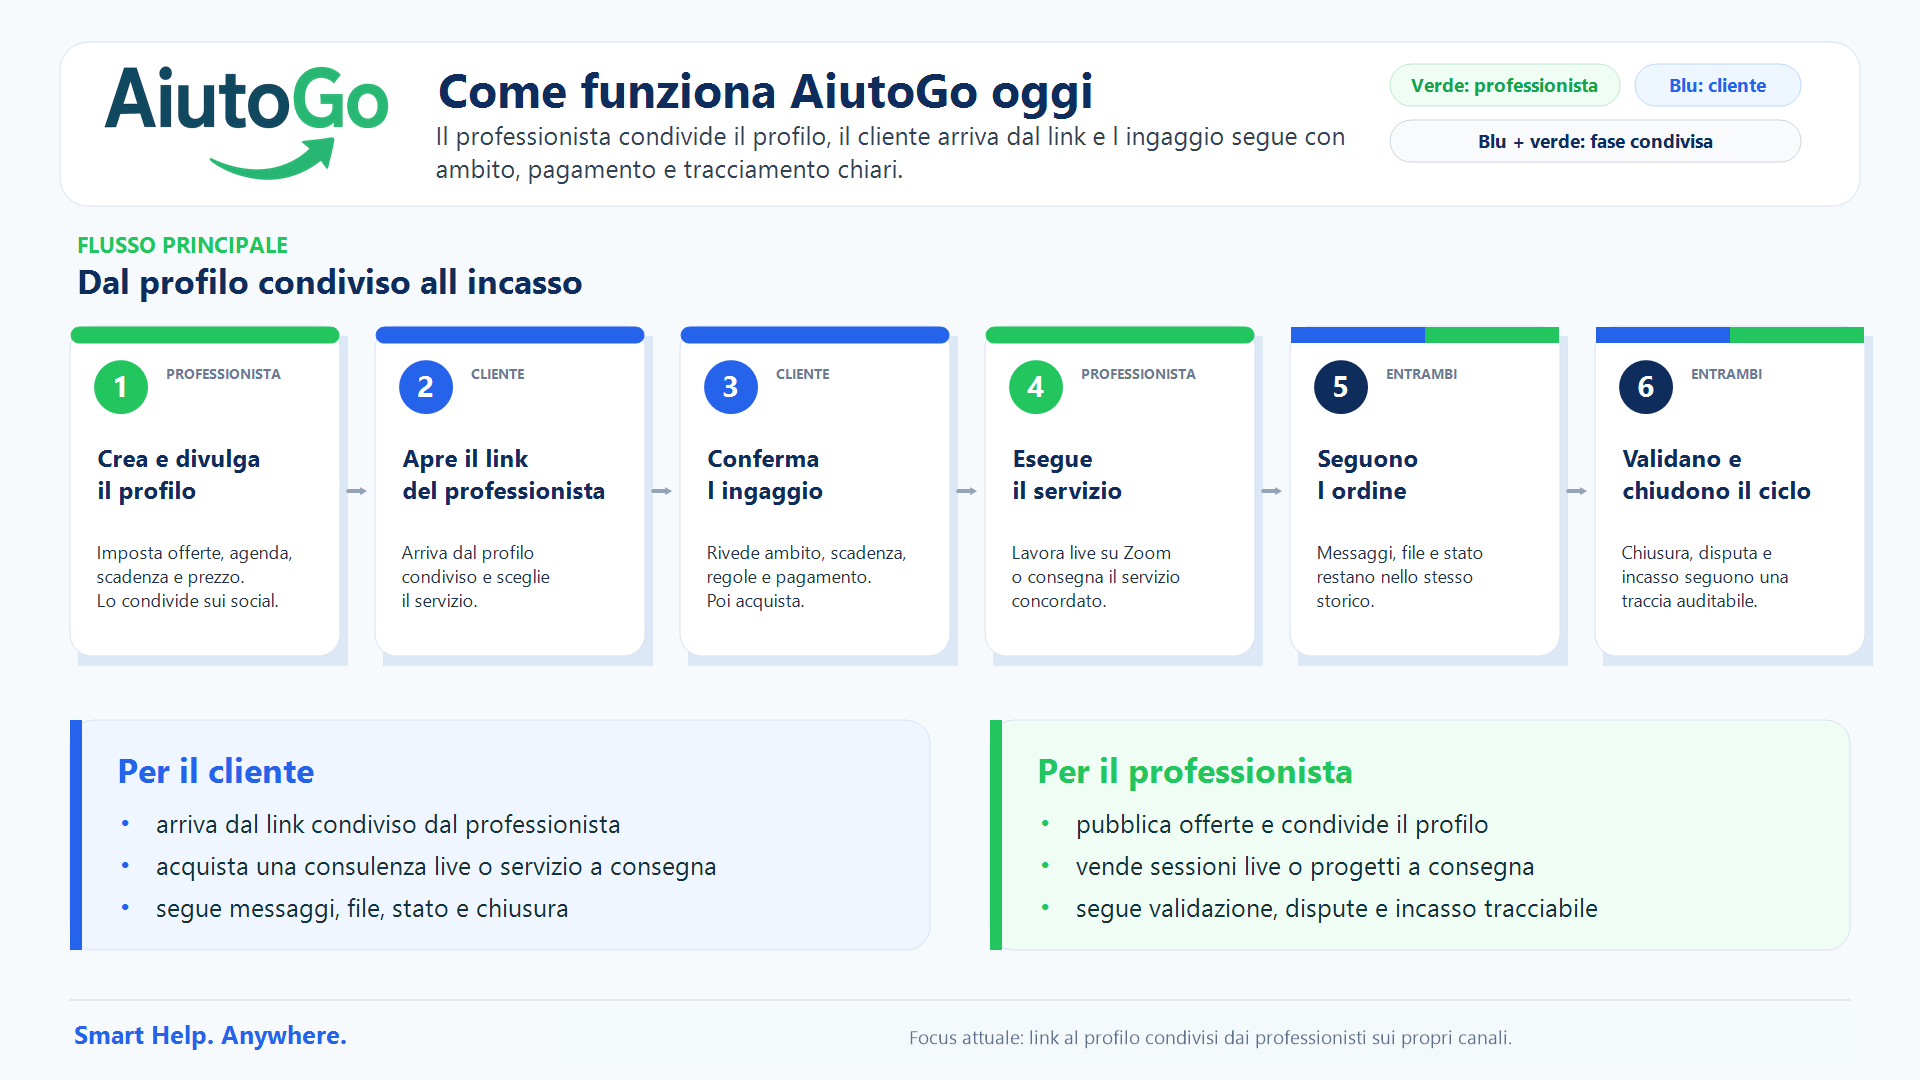Click the PROFESSIONISTA label in step 4 card
This screenshot has height=1080, width=1920.
coord(1138,374)
